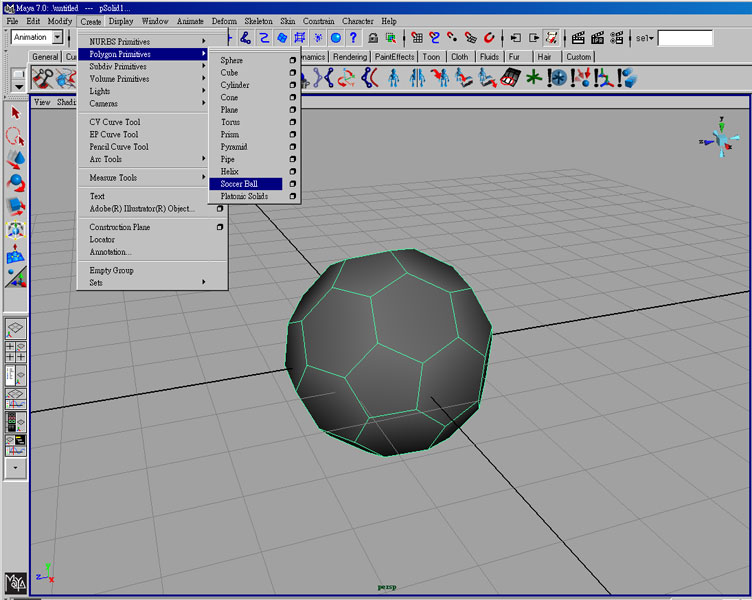Screen dimensions: 752x600
Task: Click the scissors cut key shelf icon
Action: pos(43,78)
